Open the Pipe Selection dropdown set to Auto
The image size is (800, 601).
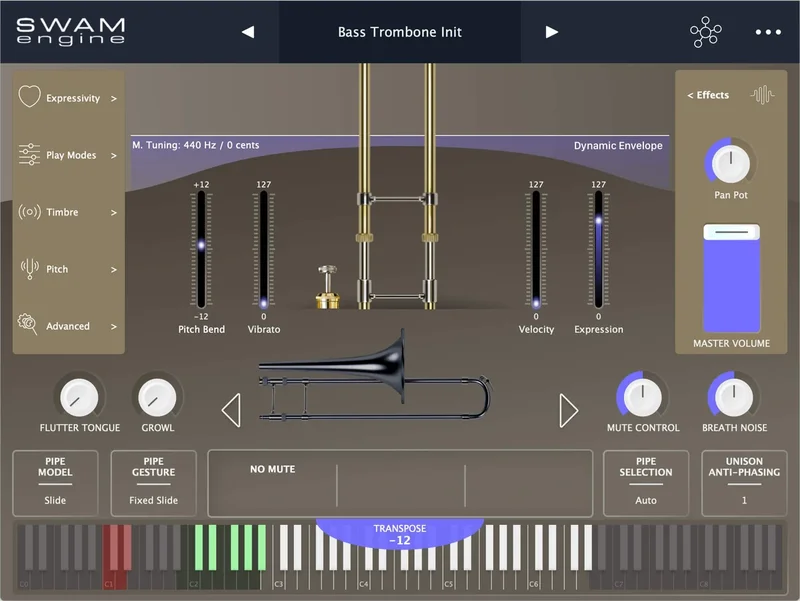[x=646, y=483]
